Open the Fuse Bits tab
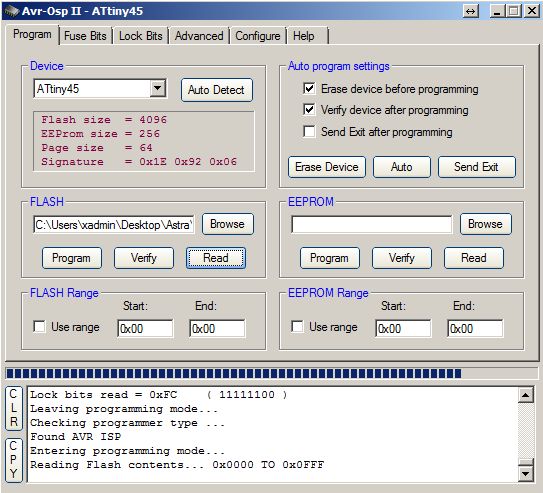Screen dimensions: 543x493 pyautogui.click(x=85, y=36)
